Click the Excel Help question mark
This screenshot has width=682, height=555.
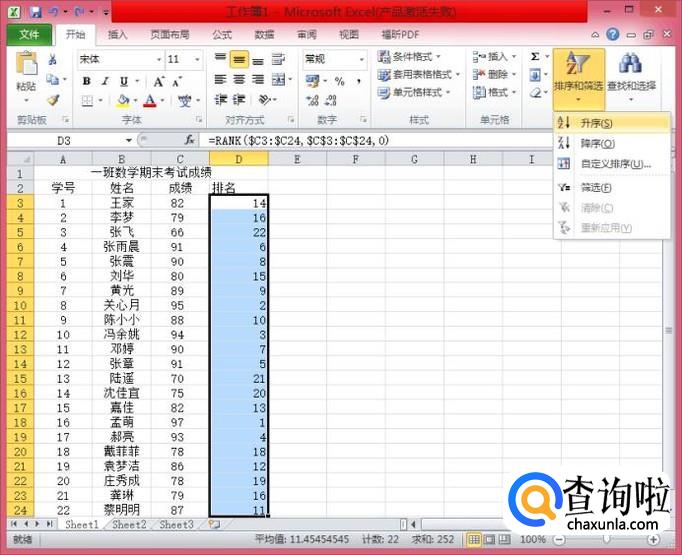613,34
